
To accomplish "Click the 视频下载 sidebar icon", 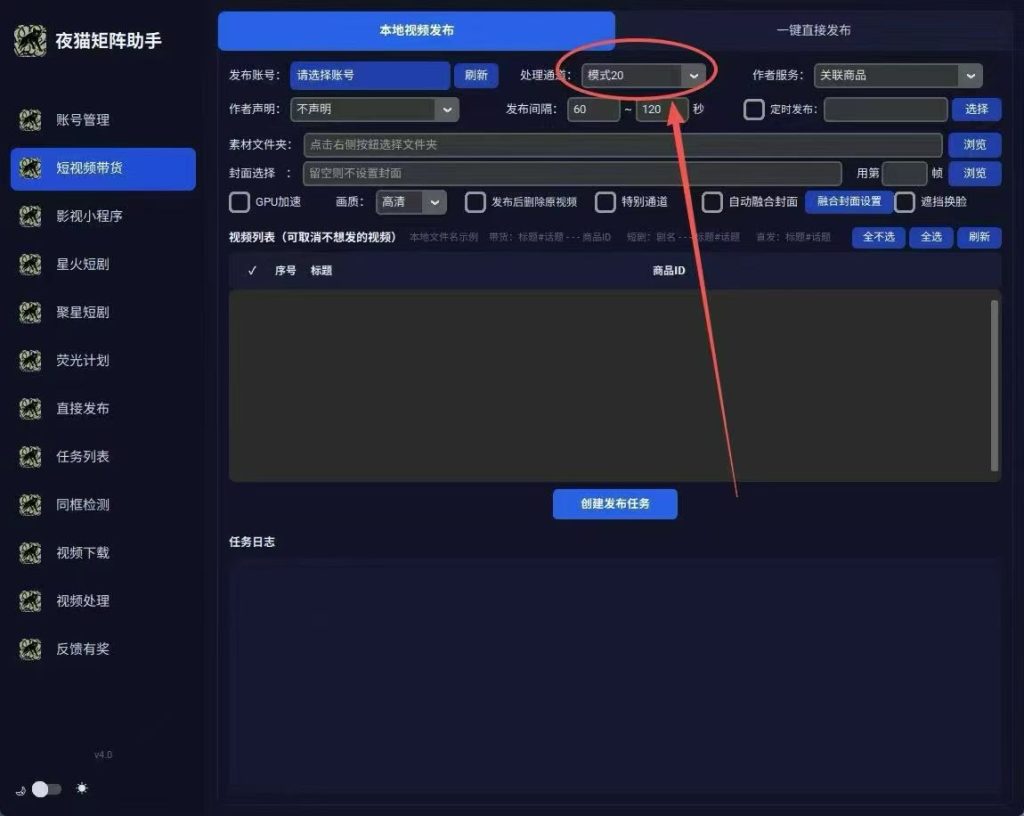I will point(30,553).
